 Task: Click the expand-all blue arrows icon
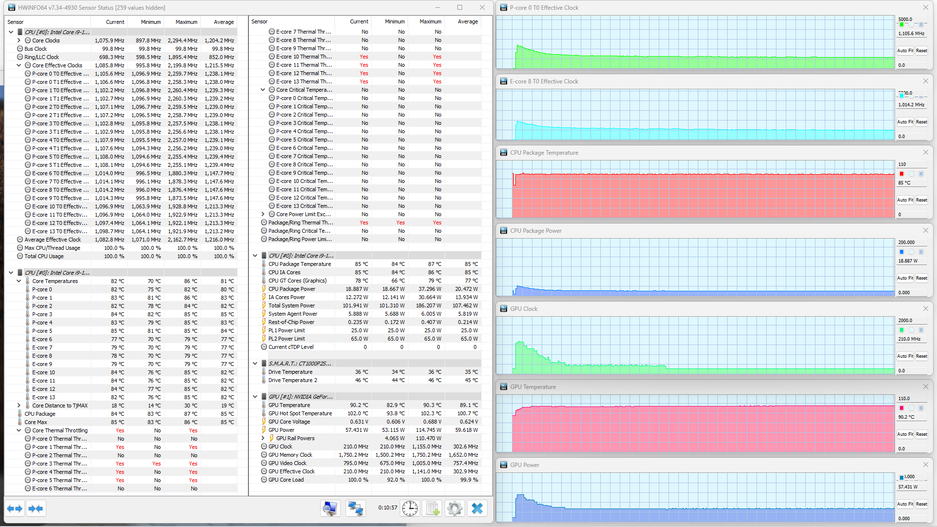14,508
